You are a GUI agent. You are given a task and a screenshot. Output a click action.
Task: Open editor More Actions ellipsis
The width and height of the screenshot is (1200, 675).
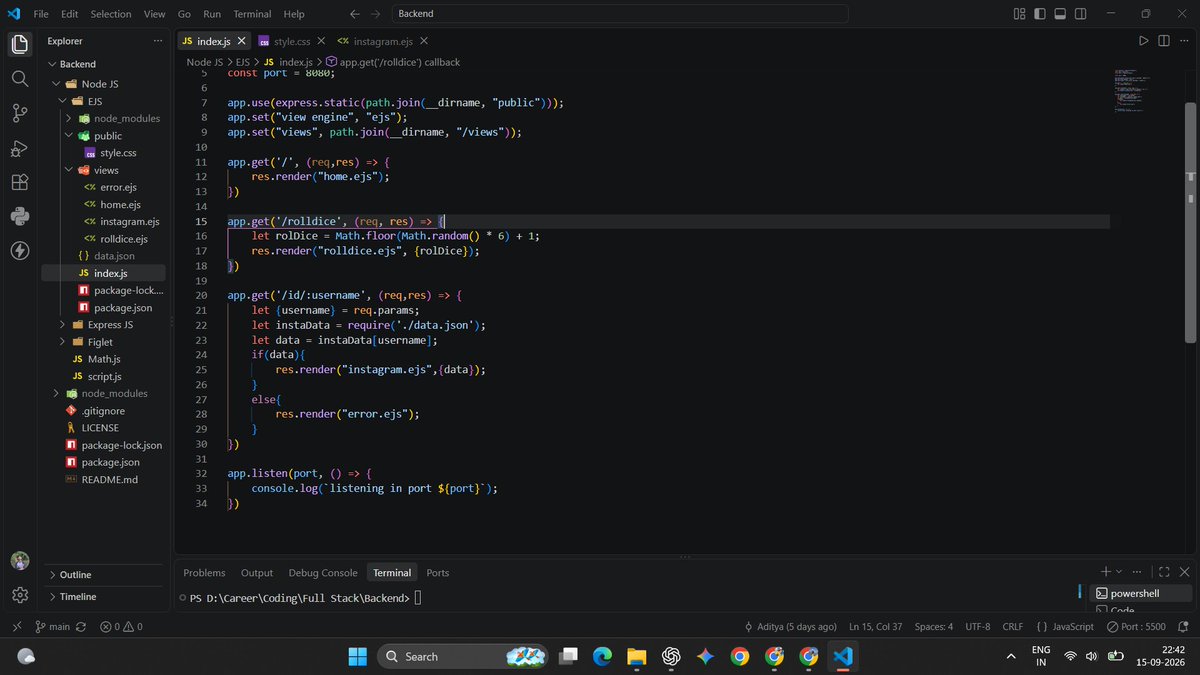(1184, 41)
